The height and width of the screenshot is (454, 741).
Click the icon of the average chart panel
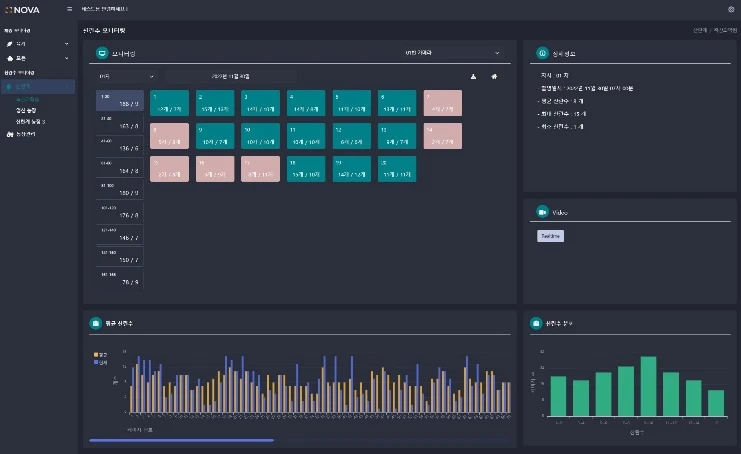[x=95, y=323]
